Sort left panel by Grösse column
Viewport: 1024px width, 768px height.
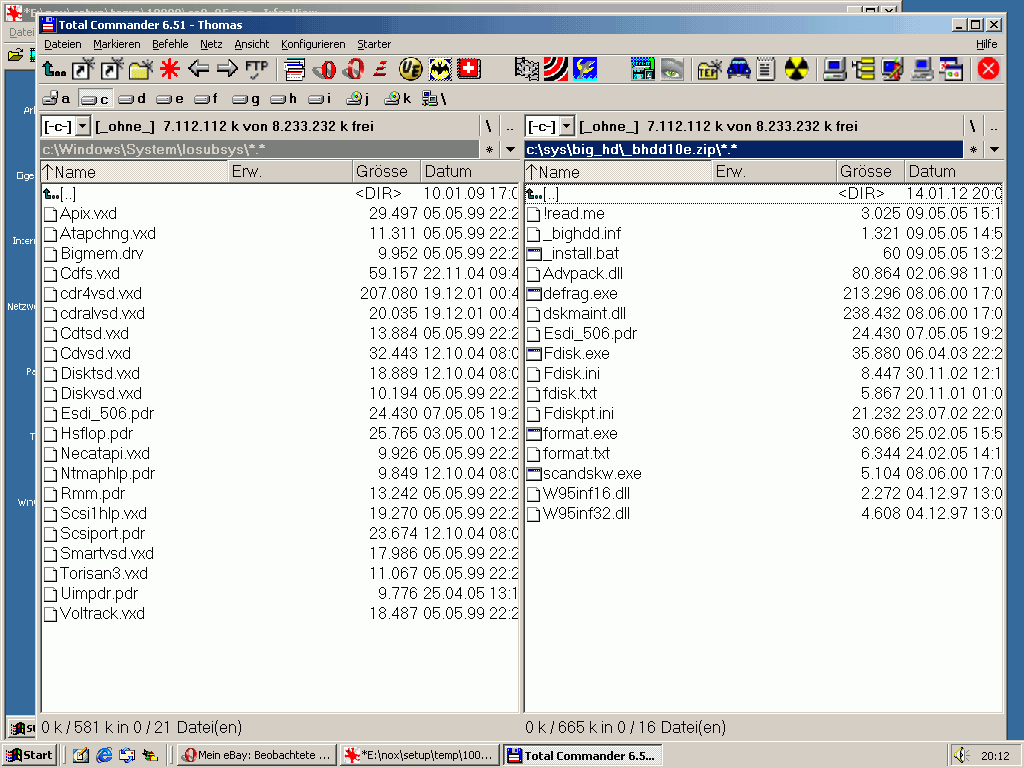click(x=386, y=172)
